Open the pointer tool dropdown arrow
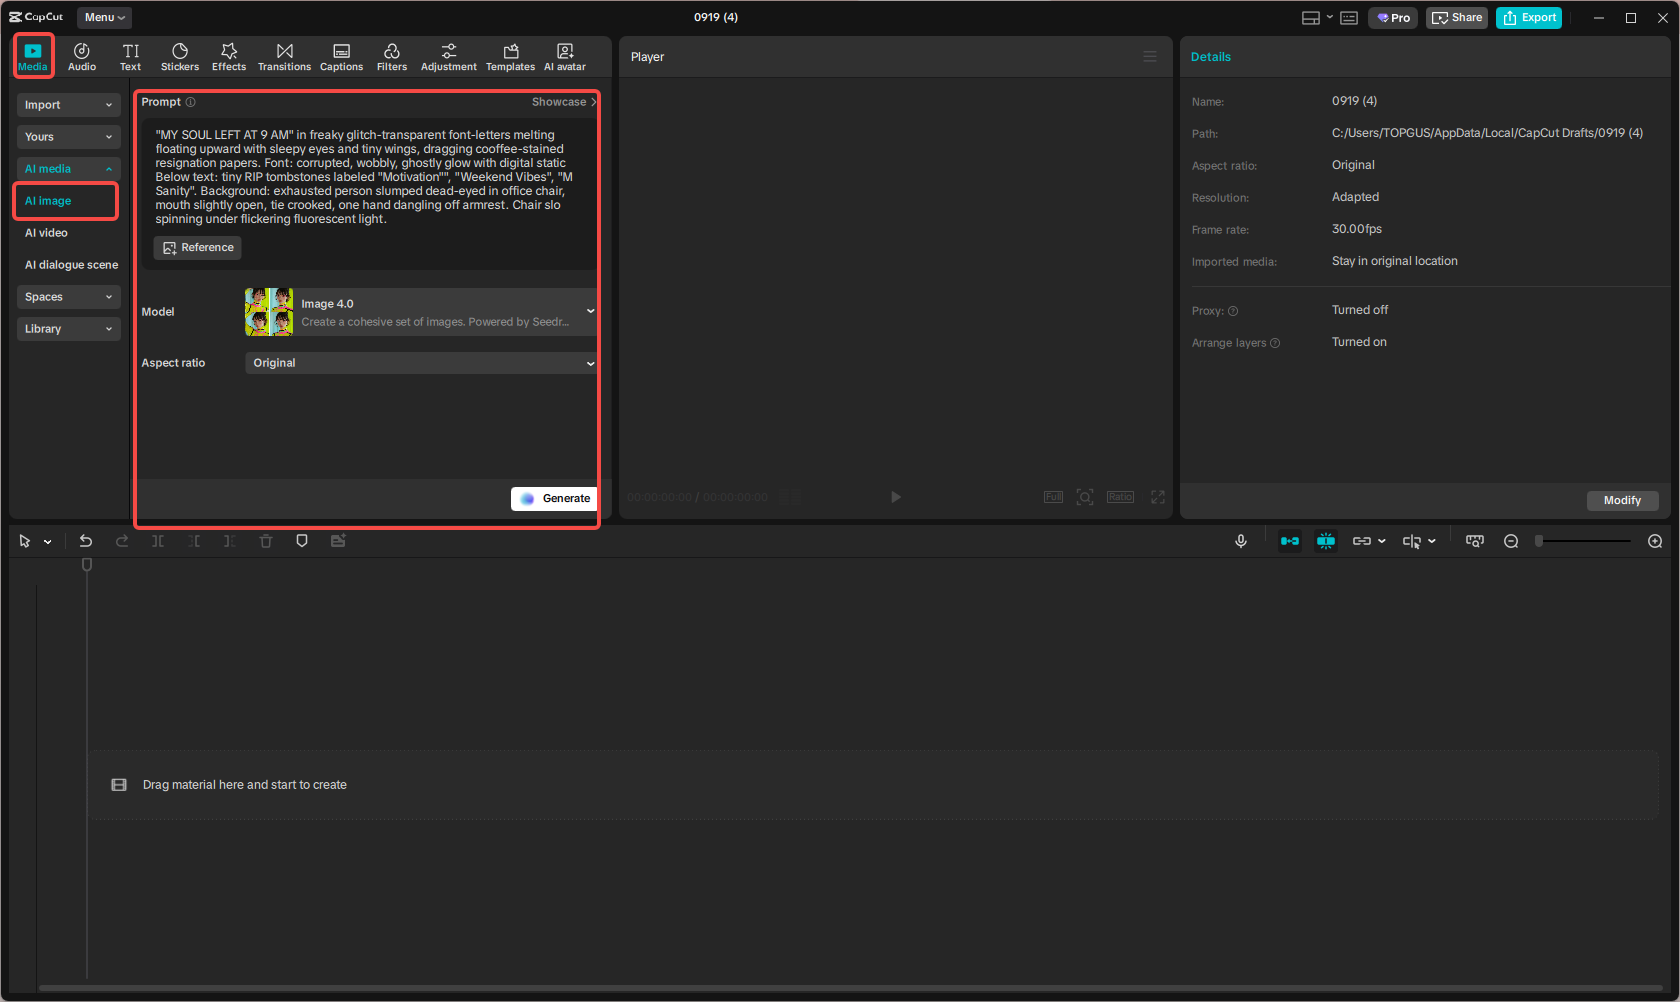Screen dimensions: 1680x1002 point(47,542)
